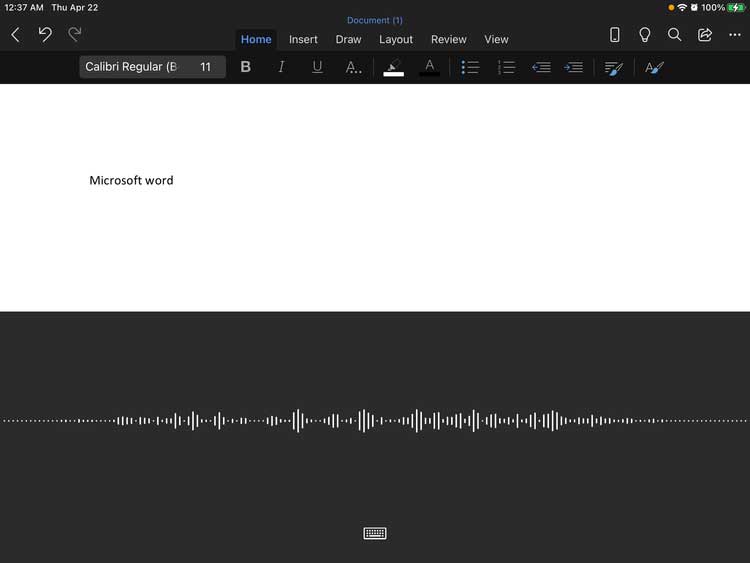Apply the font color
Image resolution: width=750 pixels, height=563 pixels.
[x=430, y=67]
